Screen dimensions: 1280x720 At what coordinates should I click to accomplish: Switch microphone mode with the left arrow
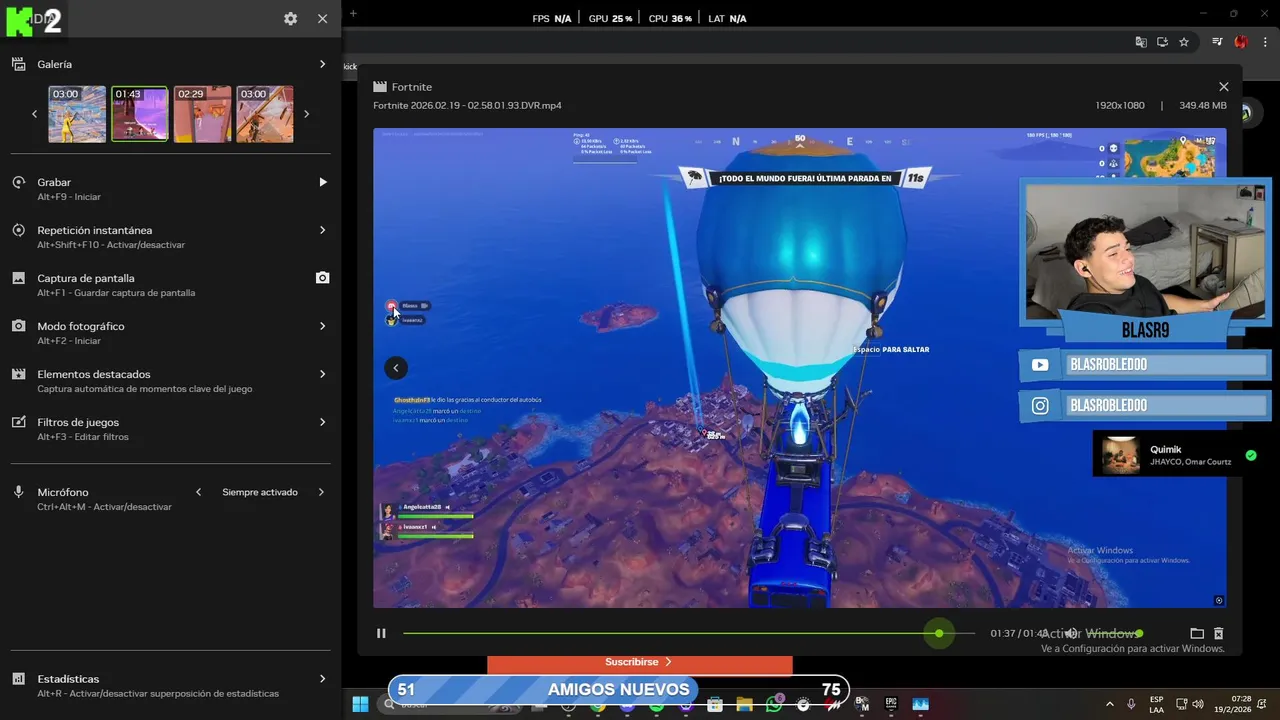(198, 492)
